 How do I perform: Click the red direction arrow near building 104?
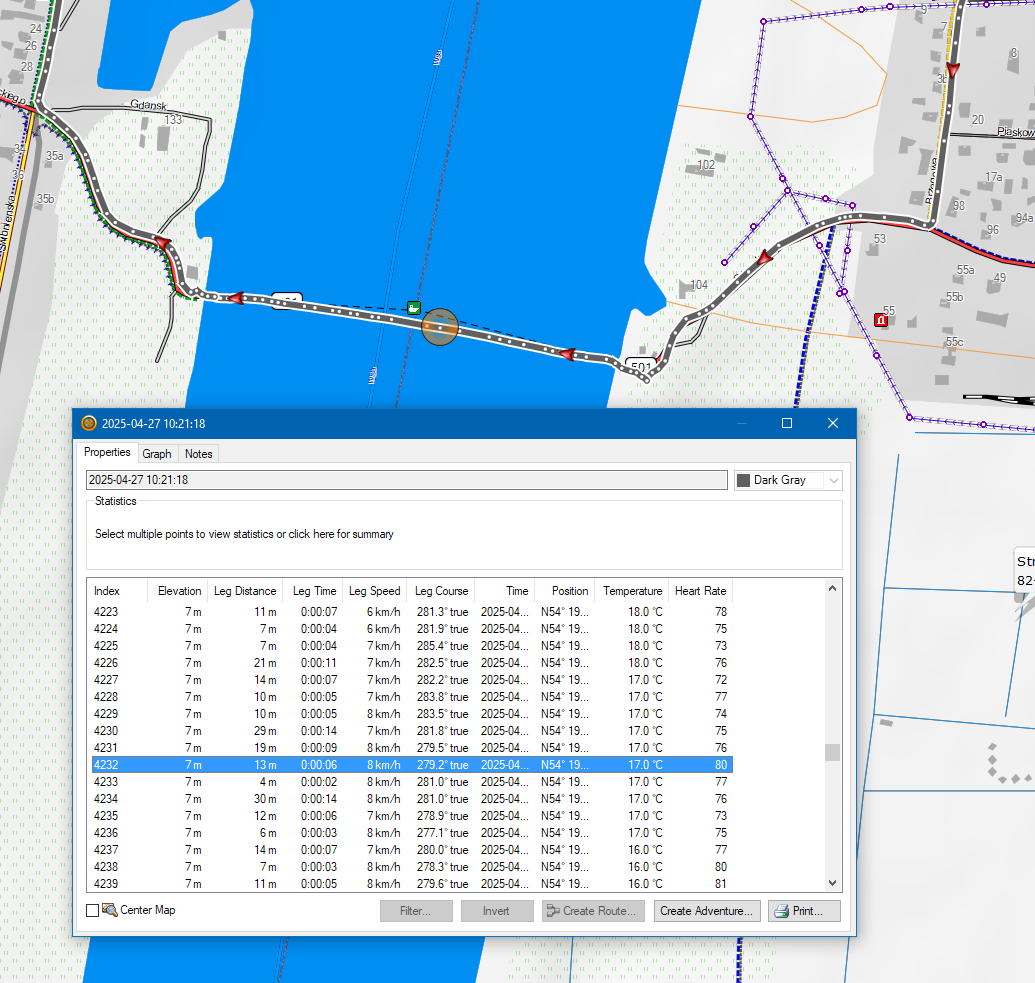[x=765, y=258]
